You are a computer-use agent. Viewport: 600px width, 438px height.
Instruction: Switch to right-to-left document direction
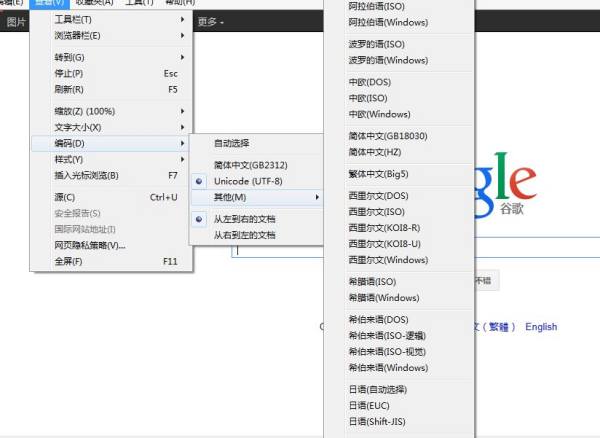tap(244, 235)
